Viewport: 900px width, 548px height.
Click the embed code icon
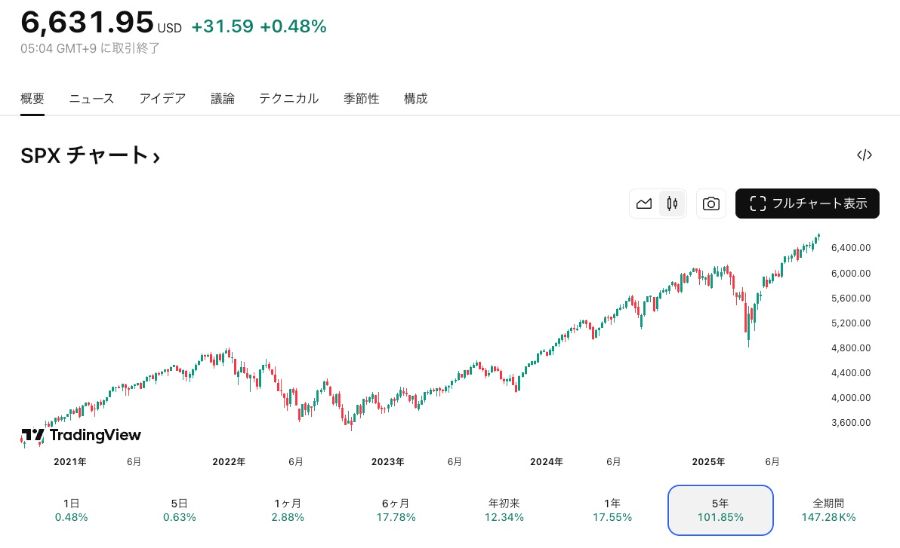point(864,155)
